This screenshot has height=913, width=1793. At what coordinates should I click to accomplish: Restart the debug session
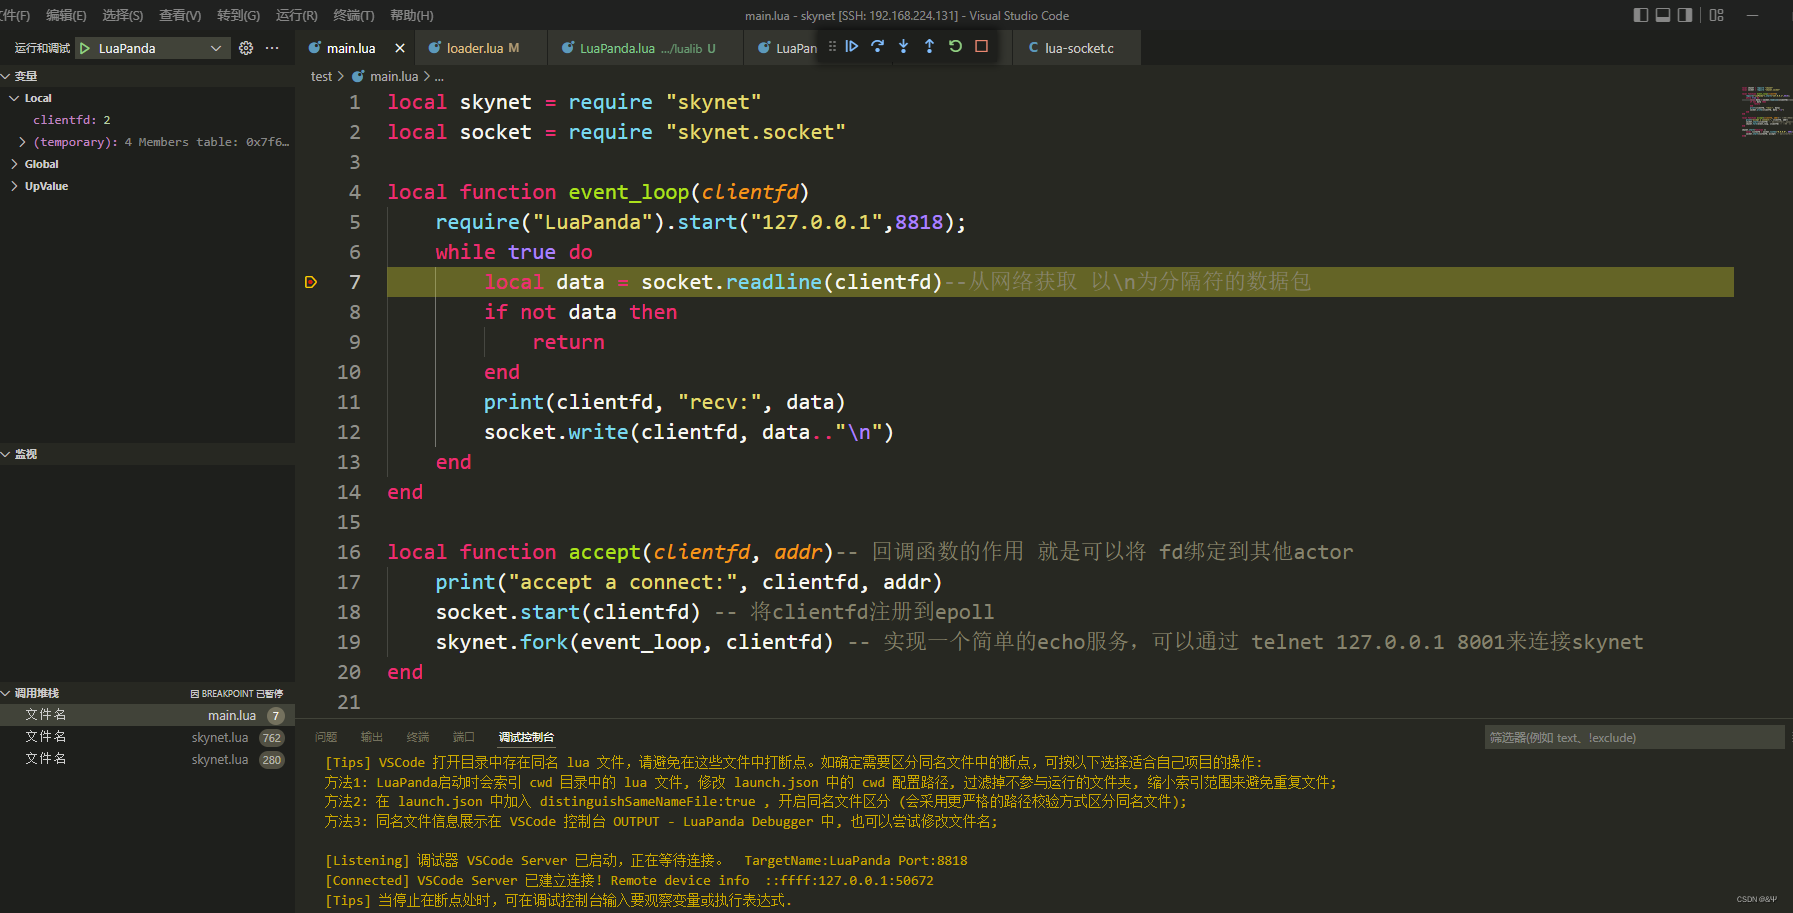tap(956, 46)
